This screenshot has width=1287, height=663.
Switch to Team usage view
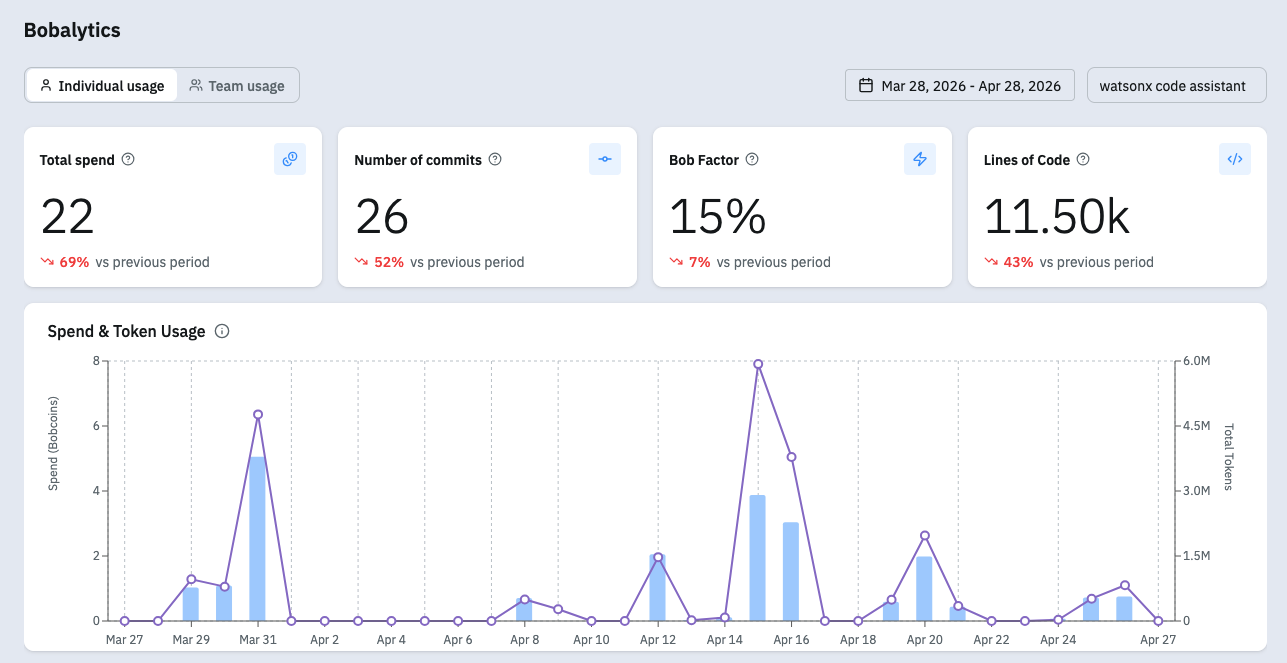click(238, 86)
